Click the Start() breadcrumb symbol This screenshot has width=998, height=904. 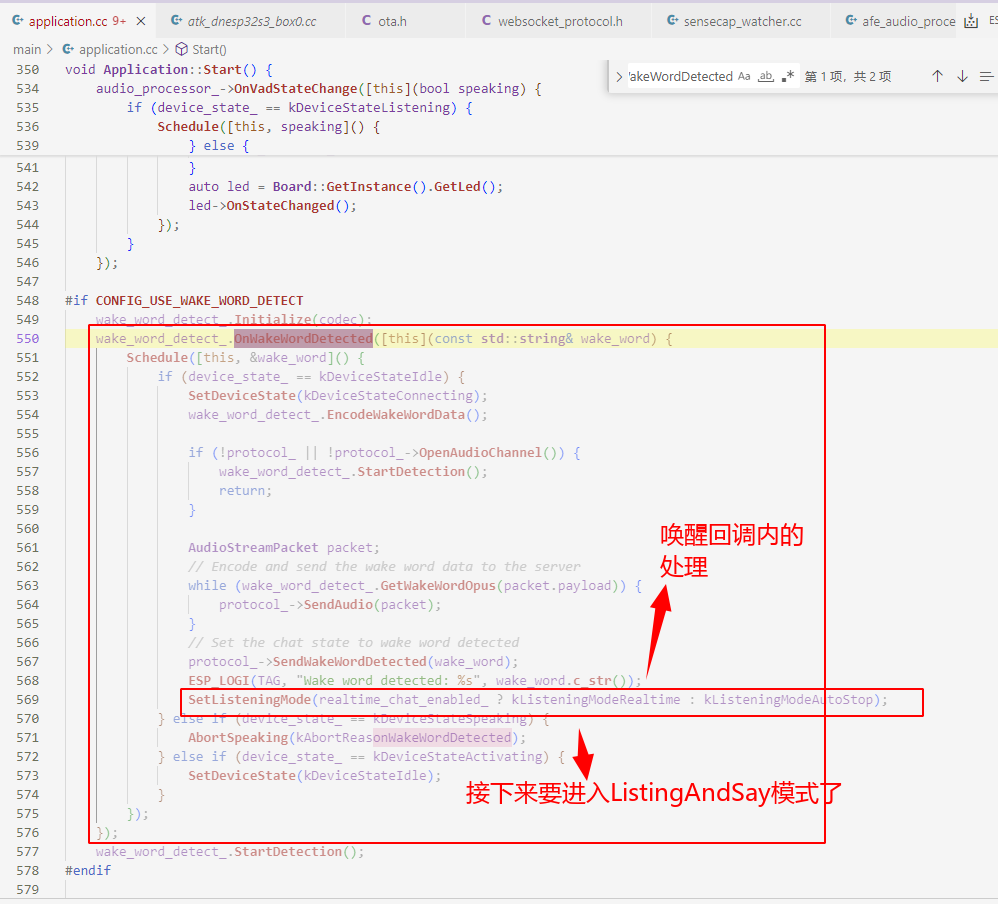(x=209, y=50)
